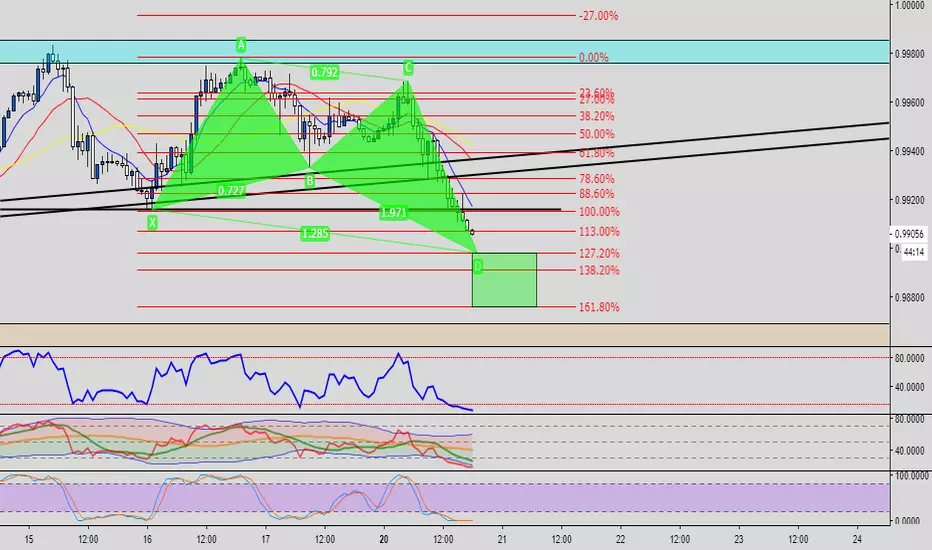Click harmonic pattern point X label
Image resolution: width=932 pixels, height=550 pixels.
pos(153,222)
